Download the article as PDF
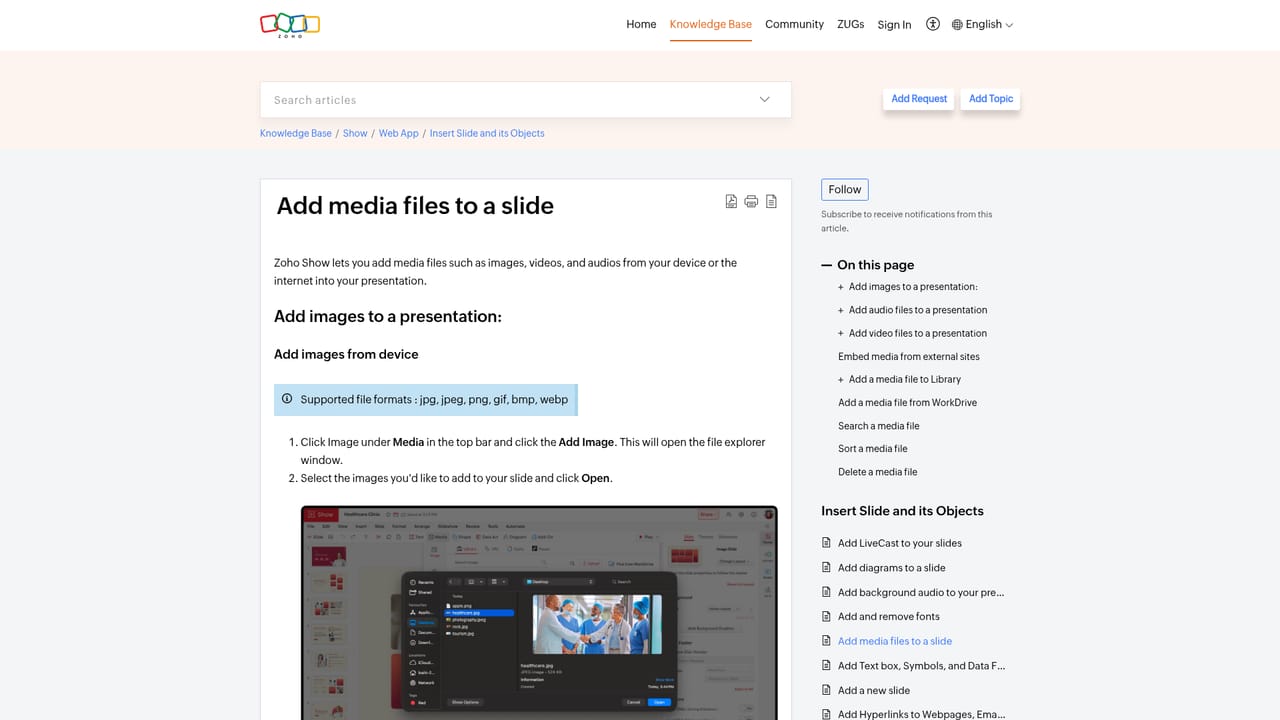 [731, 202]
